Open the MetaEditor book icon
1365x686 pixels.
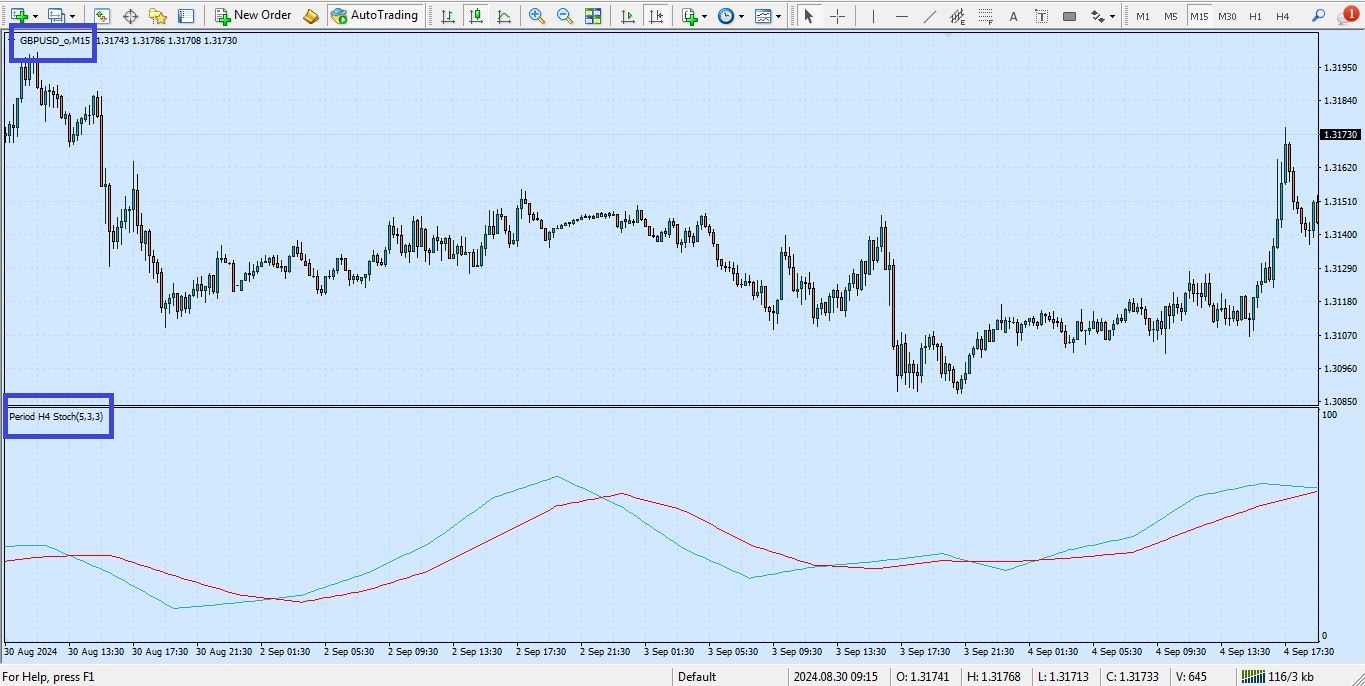(311, 16)
